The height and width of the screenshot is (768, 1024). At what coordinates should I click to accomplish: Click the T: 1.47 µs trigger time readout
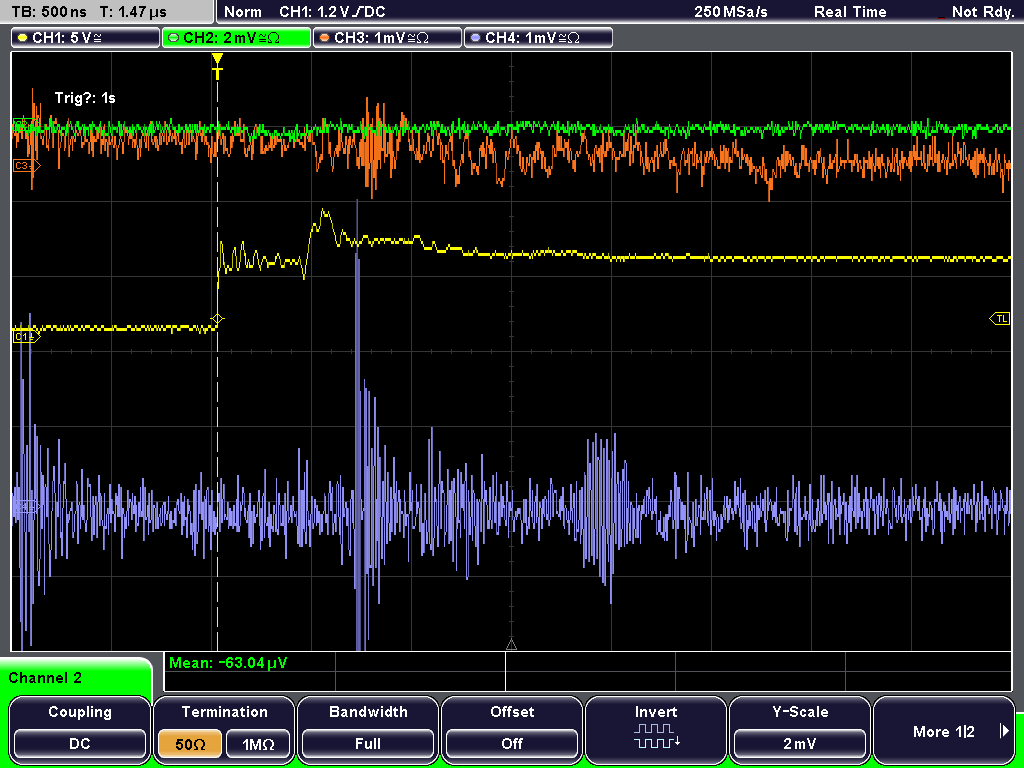point(133,12)
